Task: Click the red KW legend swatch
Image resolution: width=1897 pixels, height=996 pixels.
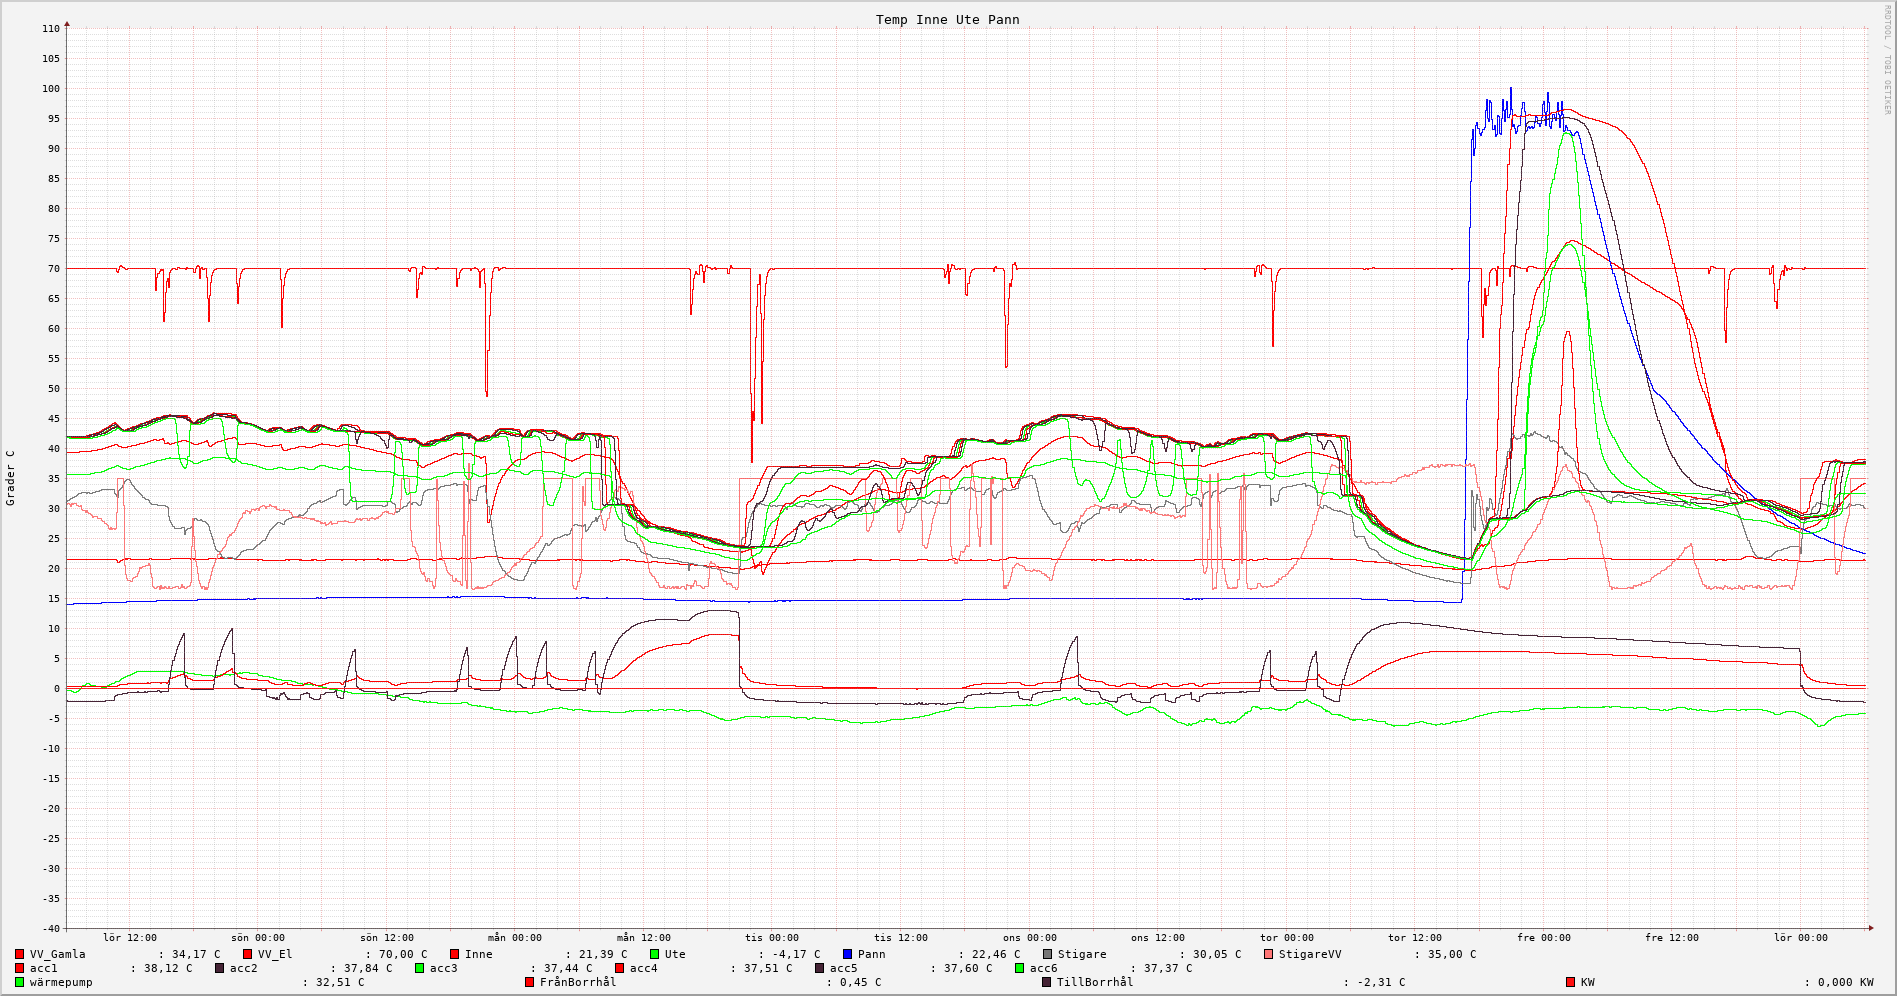Action: 1570,982
